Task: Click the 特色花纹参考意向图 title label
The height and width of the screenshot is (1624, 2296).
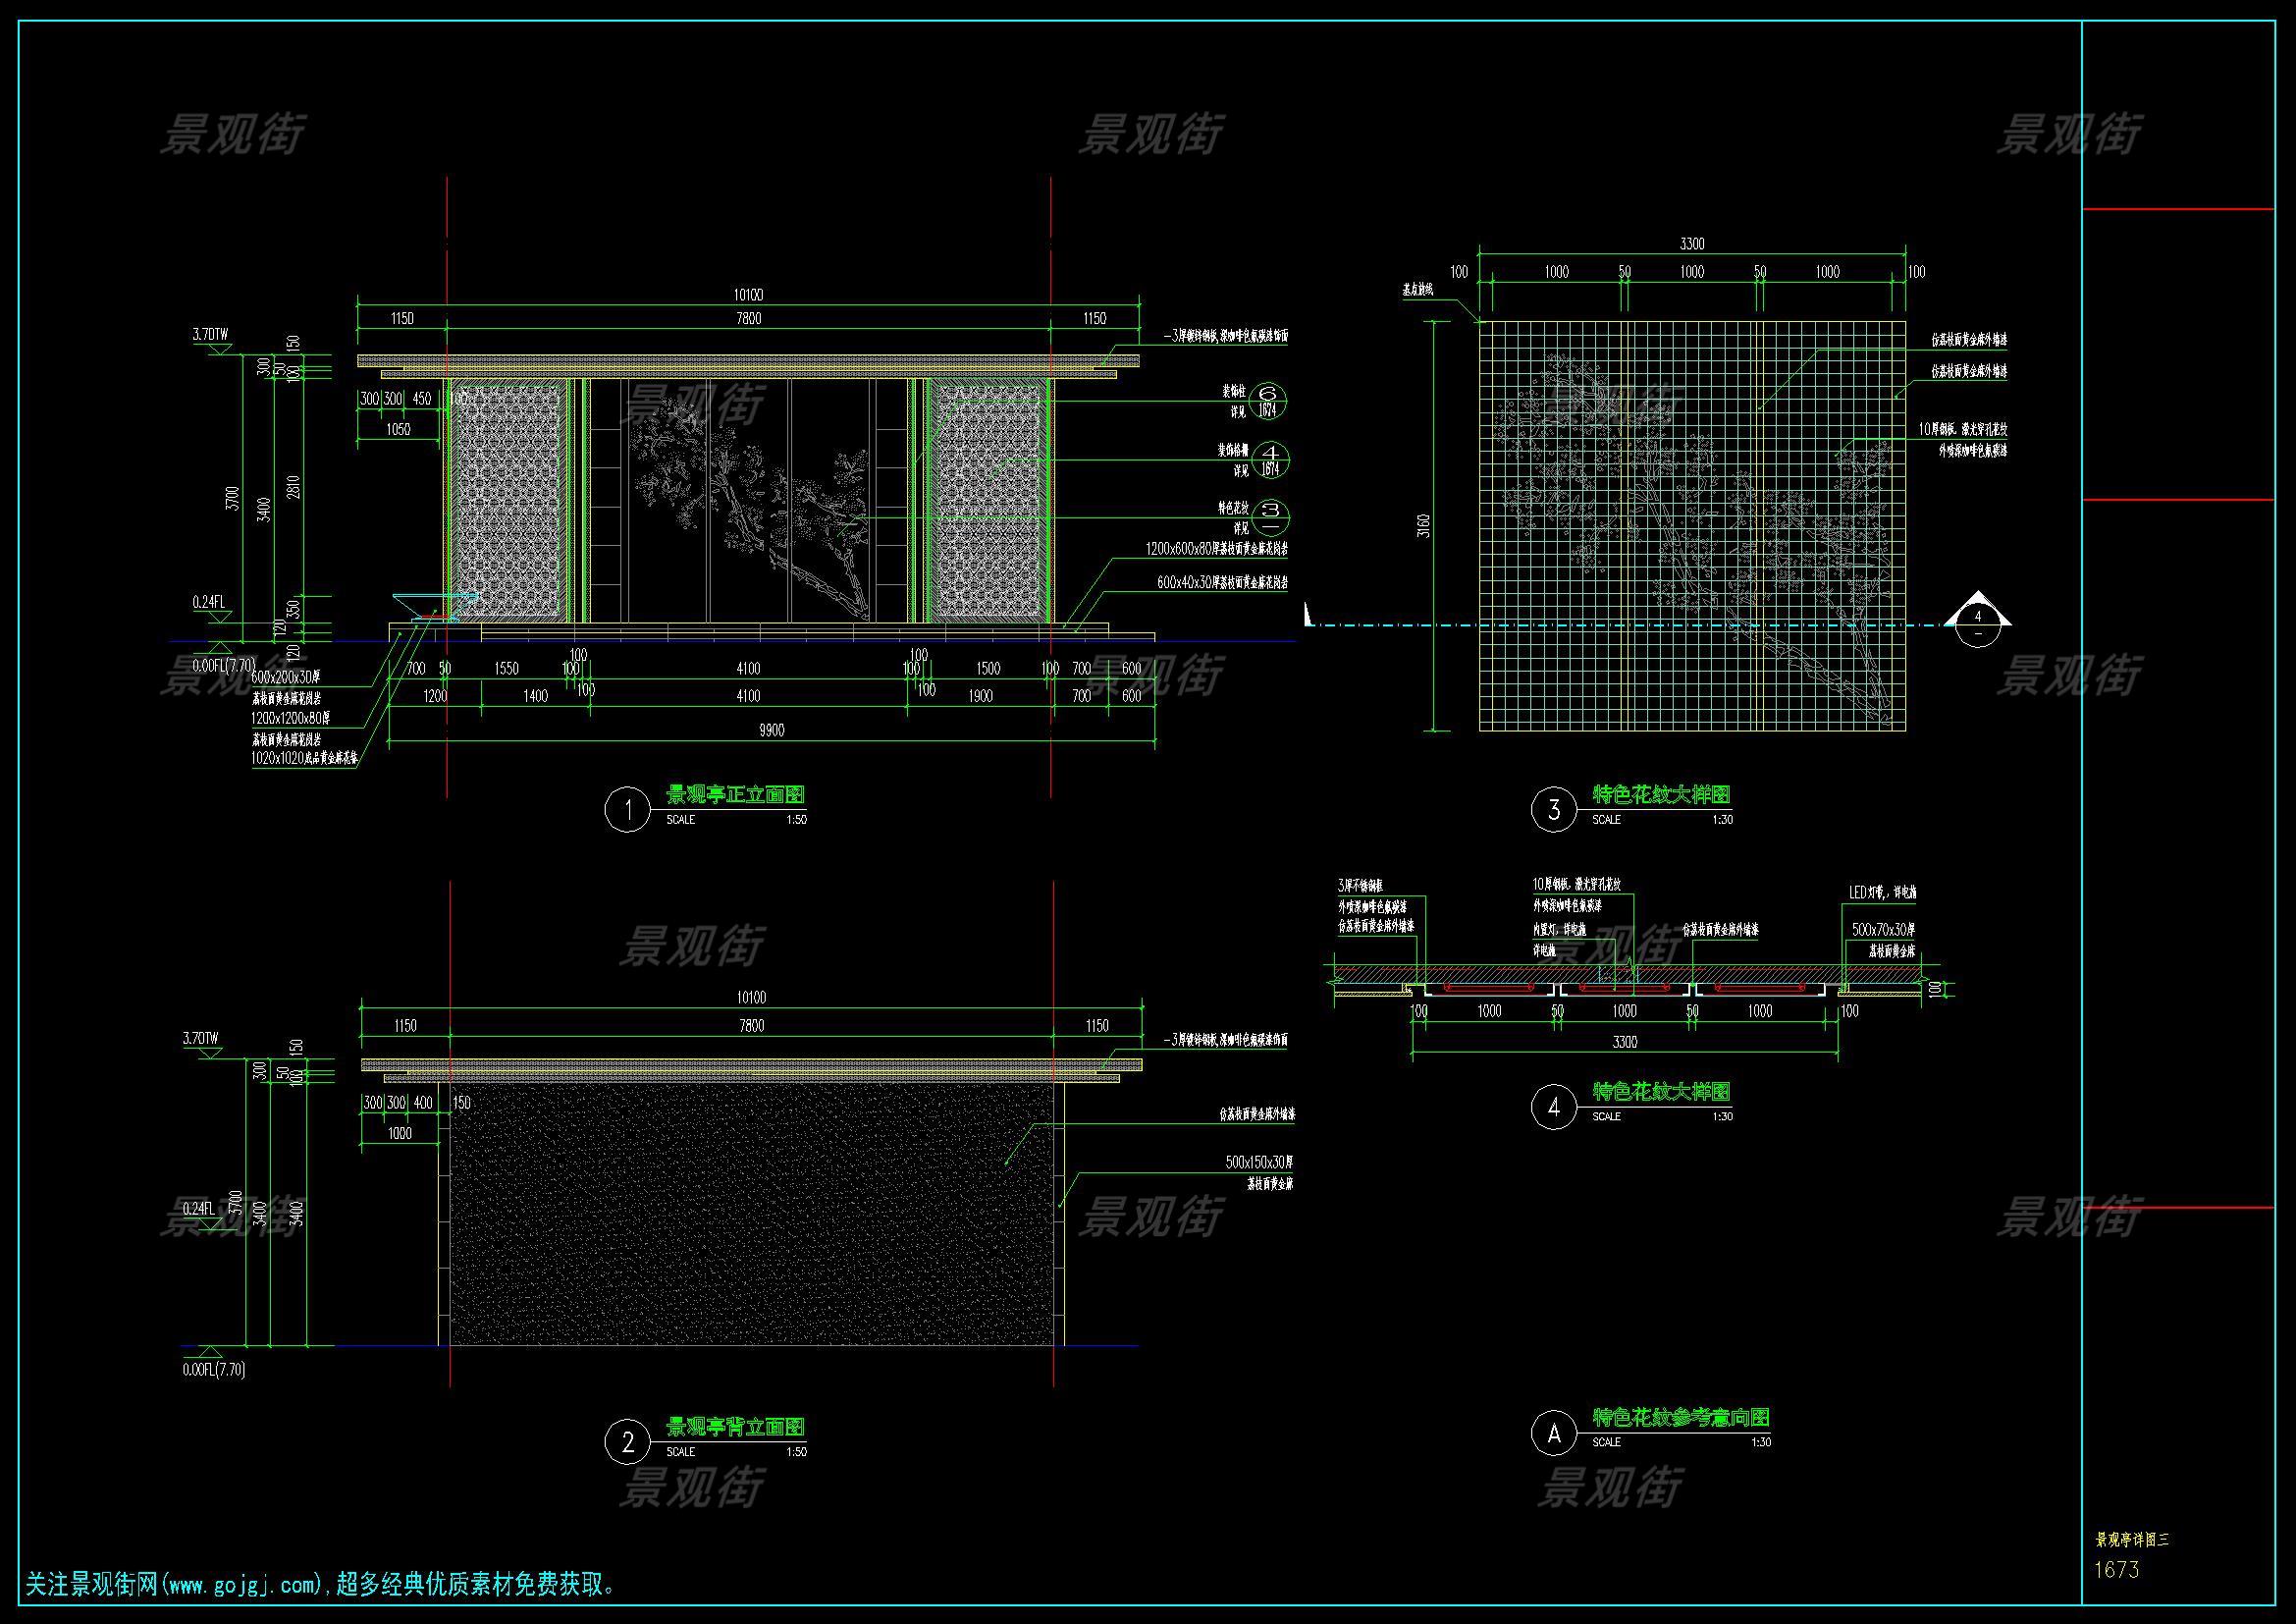Action: [x=1681, y=1418]
